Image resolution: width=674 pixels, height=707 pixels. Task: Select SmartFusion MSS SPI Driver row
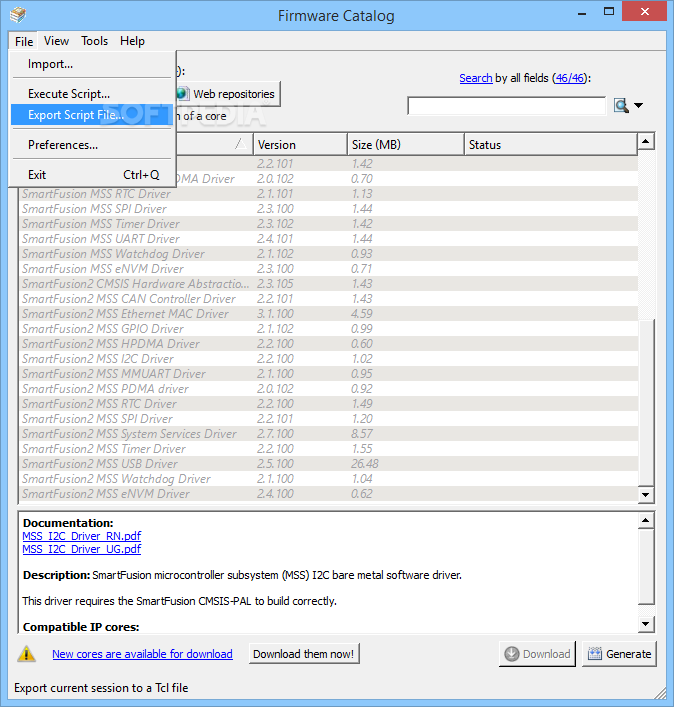pyautogui.click(x=328, y=209)
